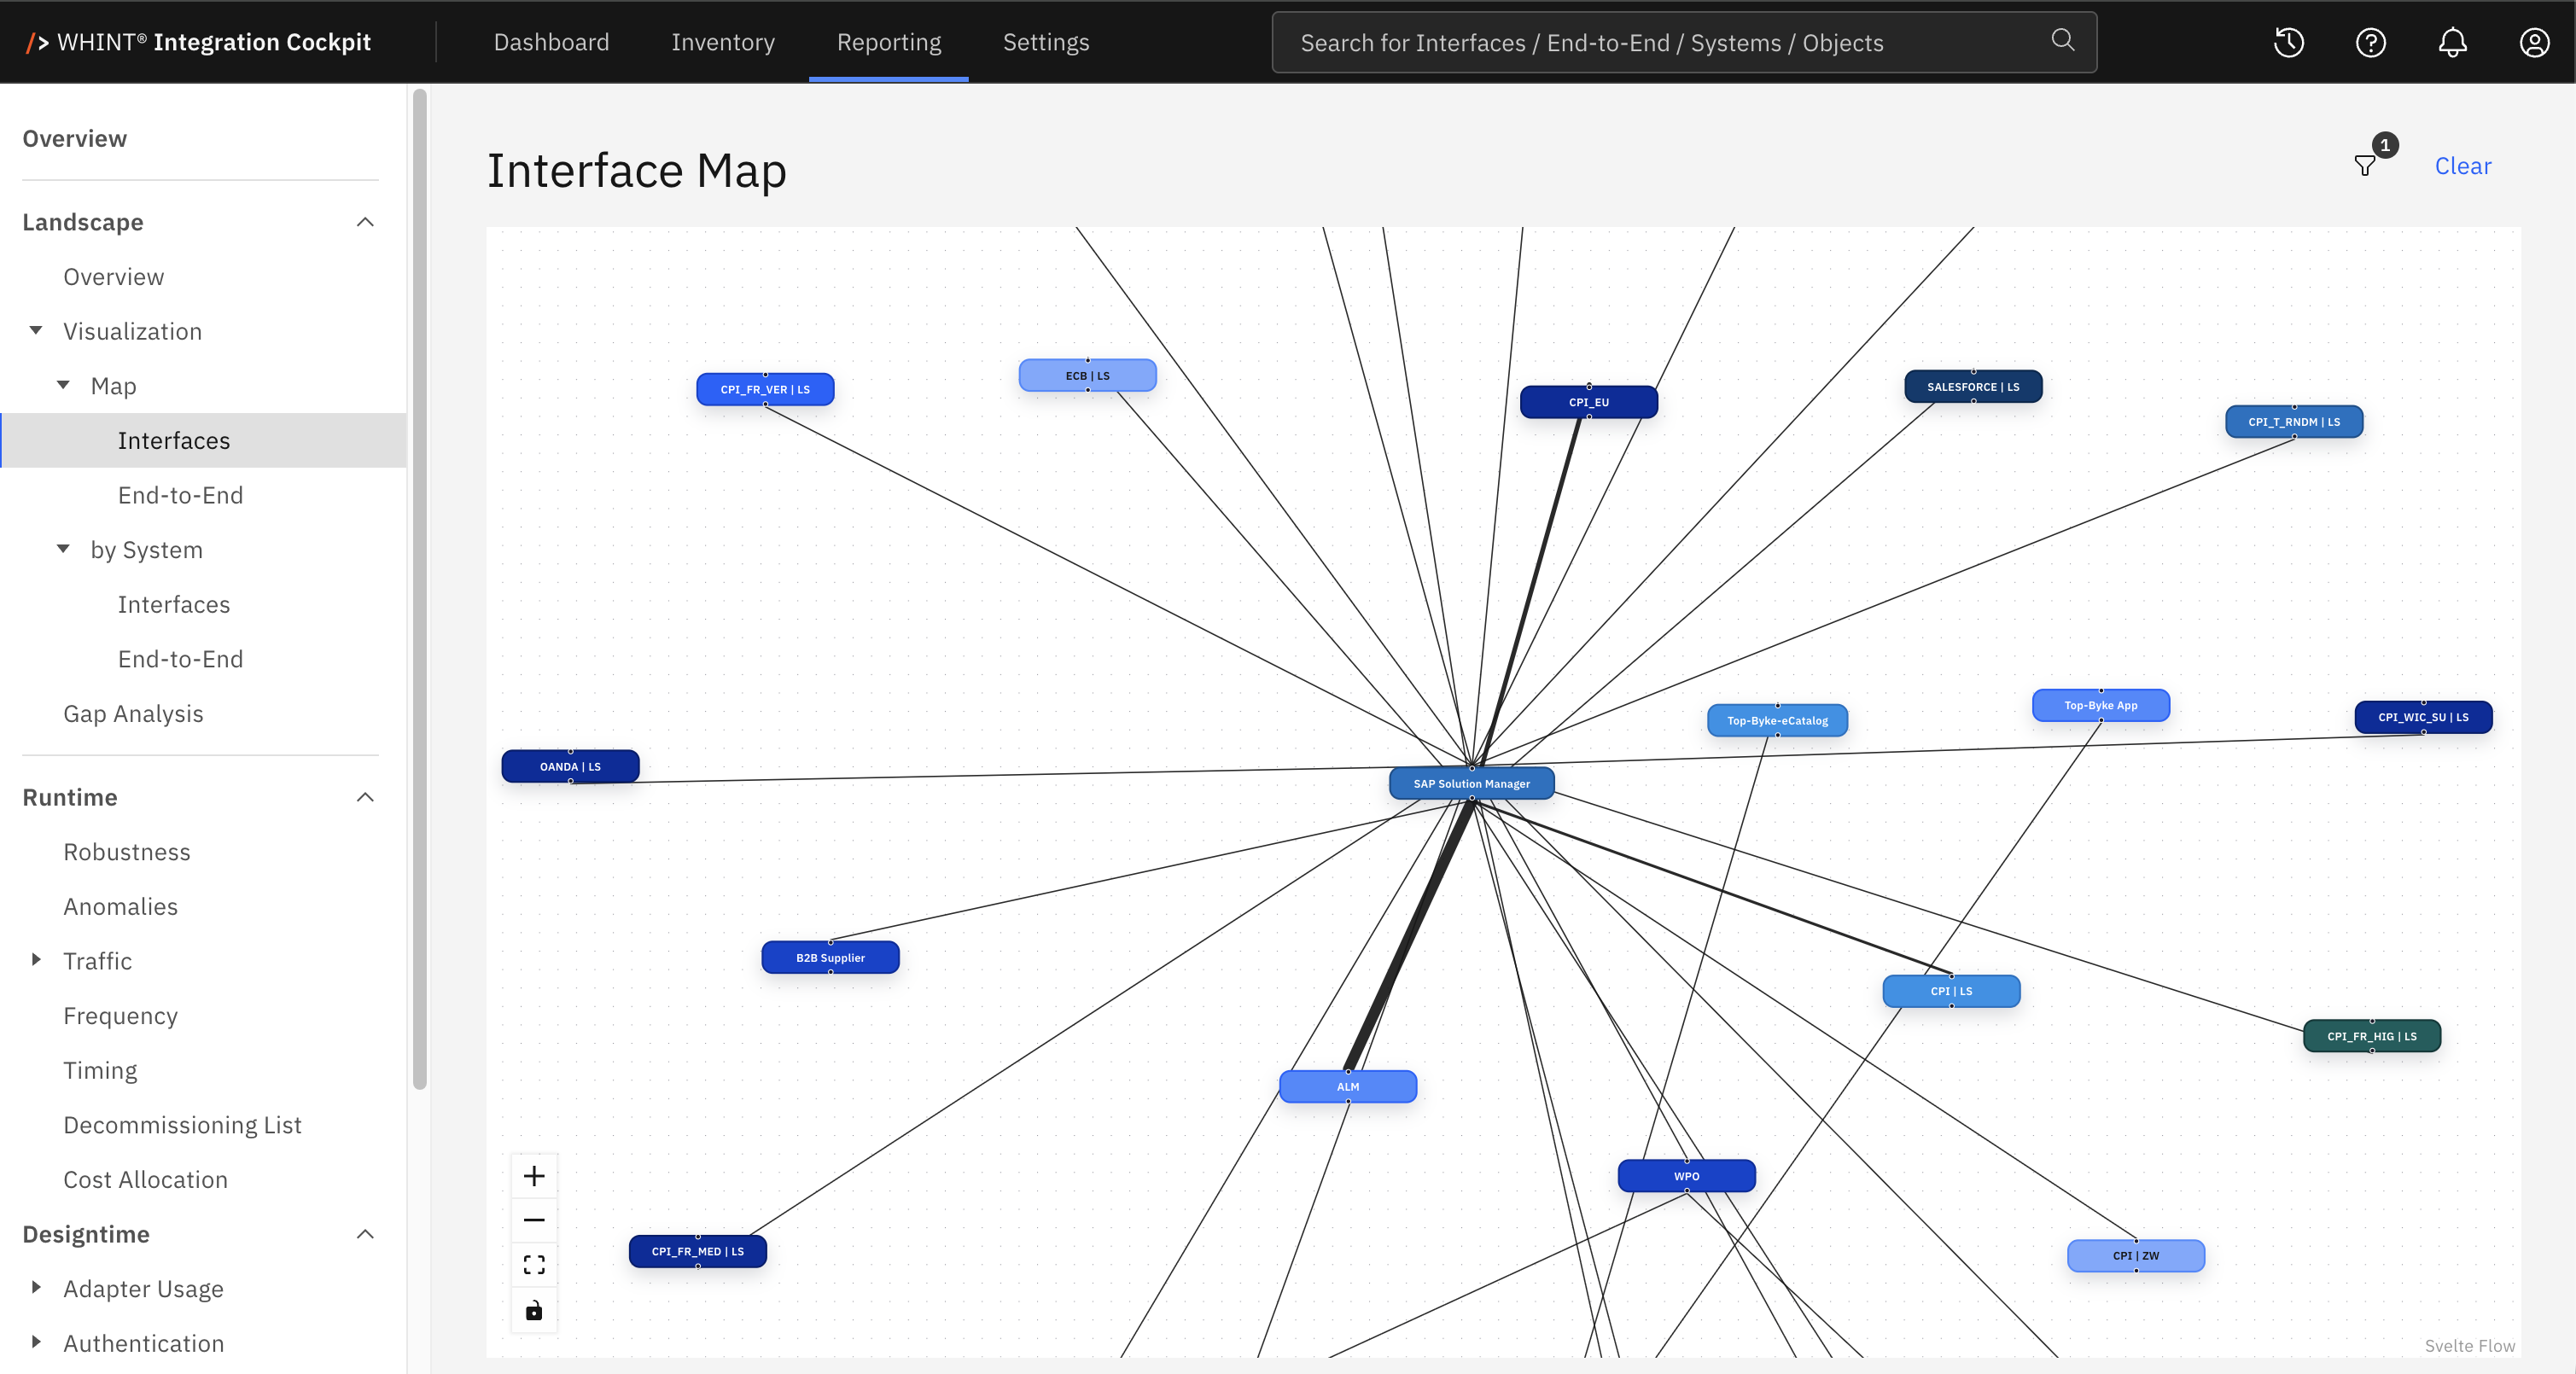Open the history clock icon

coord(2289,42)
